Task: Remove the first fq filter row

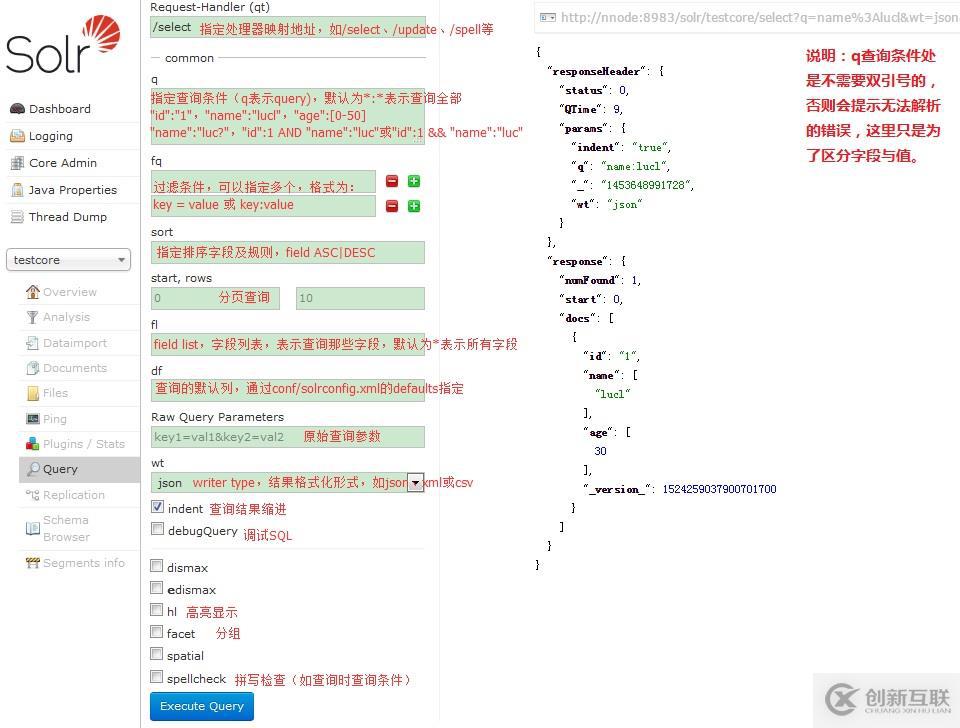Action: coord(392,181)
